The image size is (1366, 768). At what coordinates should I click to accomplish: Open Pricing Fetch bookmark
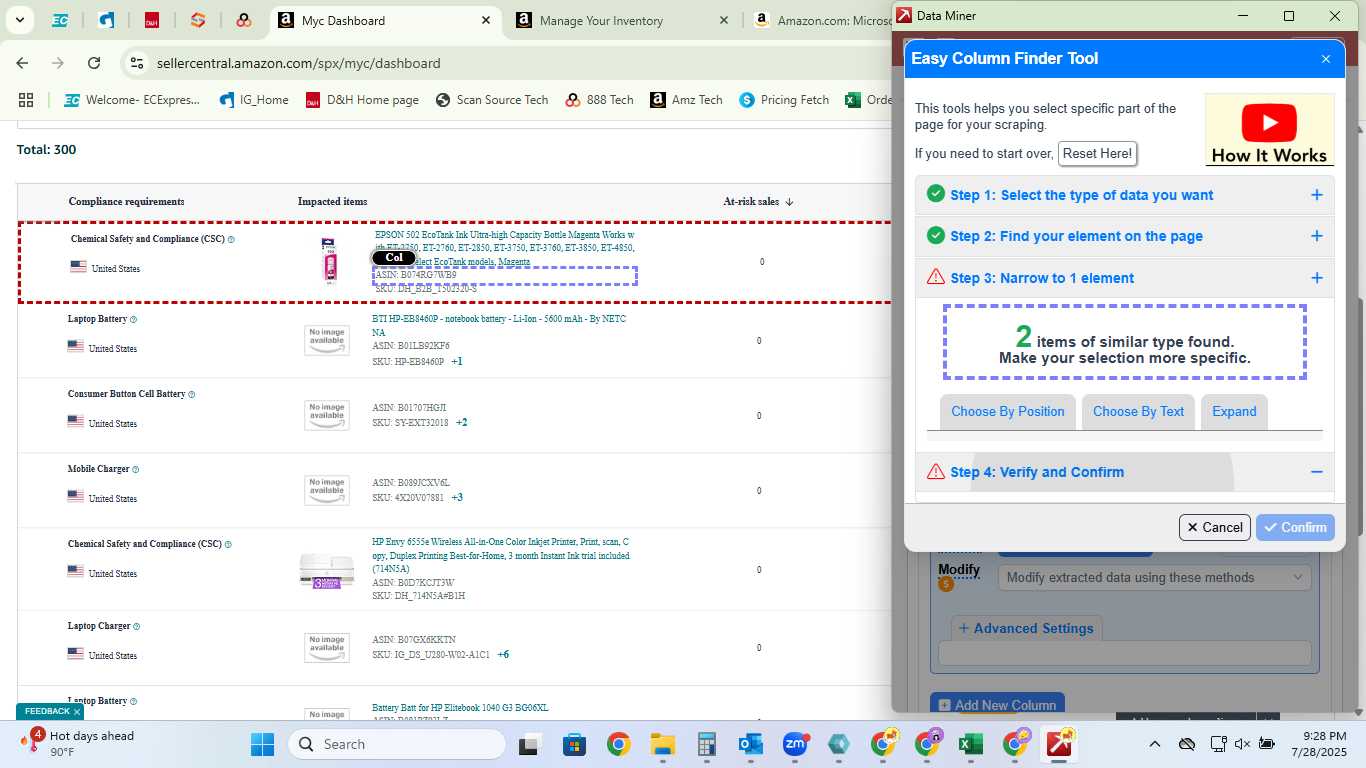pos(784,100)
